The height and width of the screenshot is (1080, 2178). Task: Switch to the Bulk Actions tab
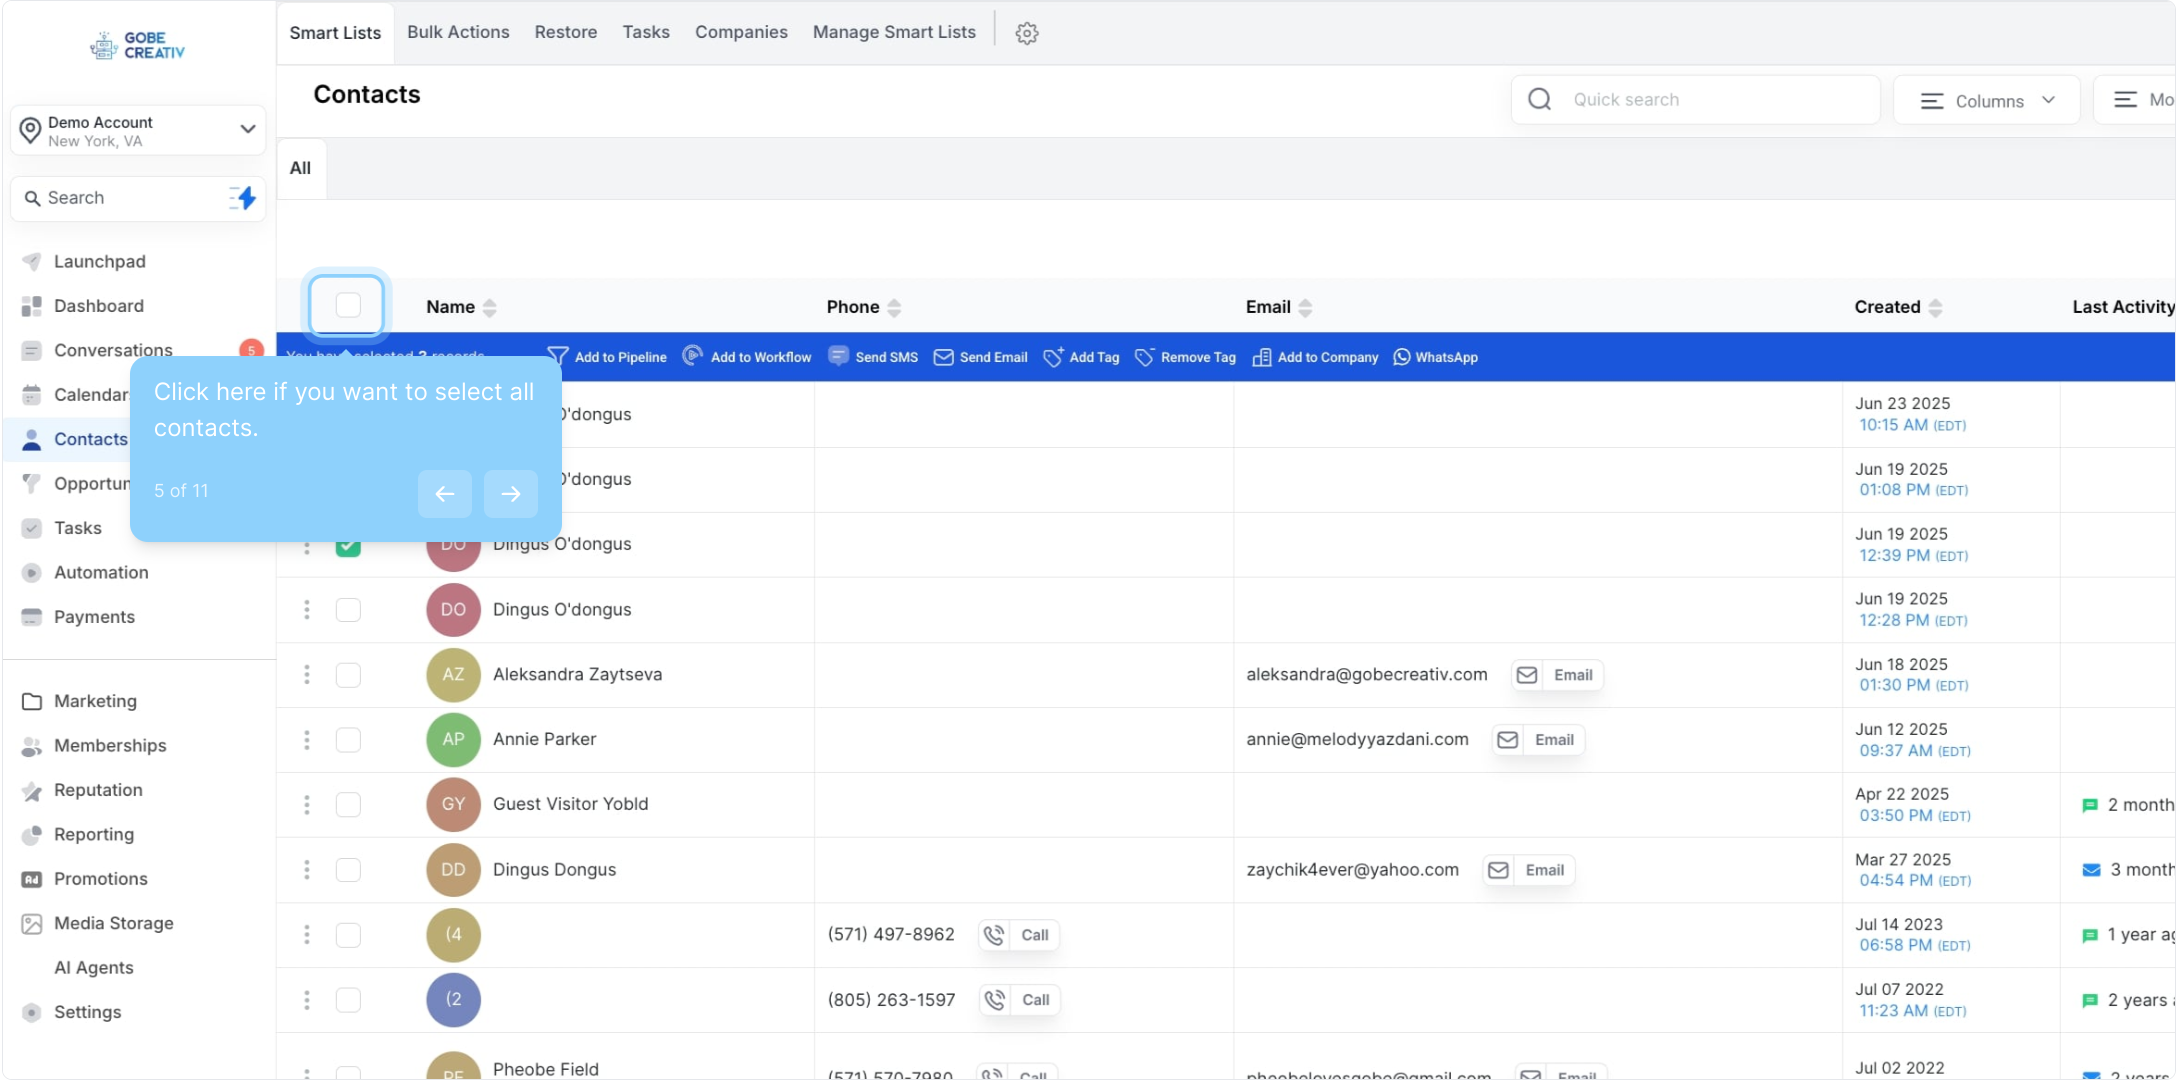[x=458, y=32]
